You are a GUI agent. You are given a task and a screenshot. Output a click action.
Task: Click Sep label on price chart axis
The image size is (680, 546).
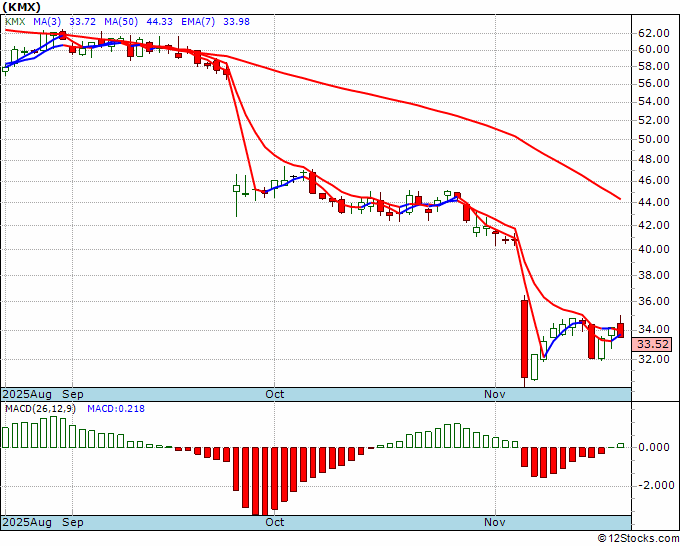(x=73, y=394)
